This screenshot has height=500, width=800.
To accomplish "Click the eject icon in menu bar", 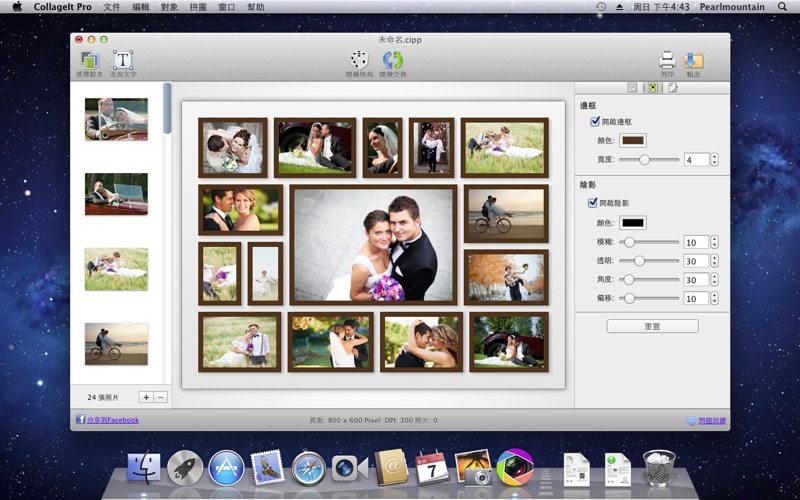I will click(x=619, y=7).
